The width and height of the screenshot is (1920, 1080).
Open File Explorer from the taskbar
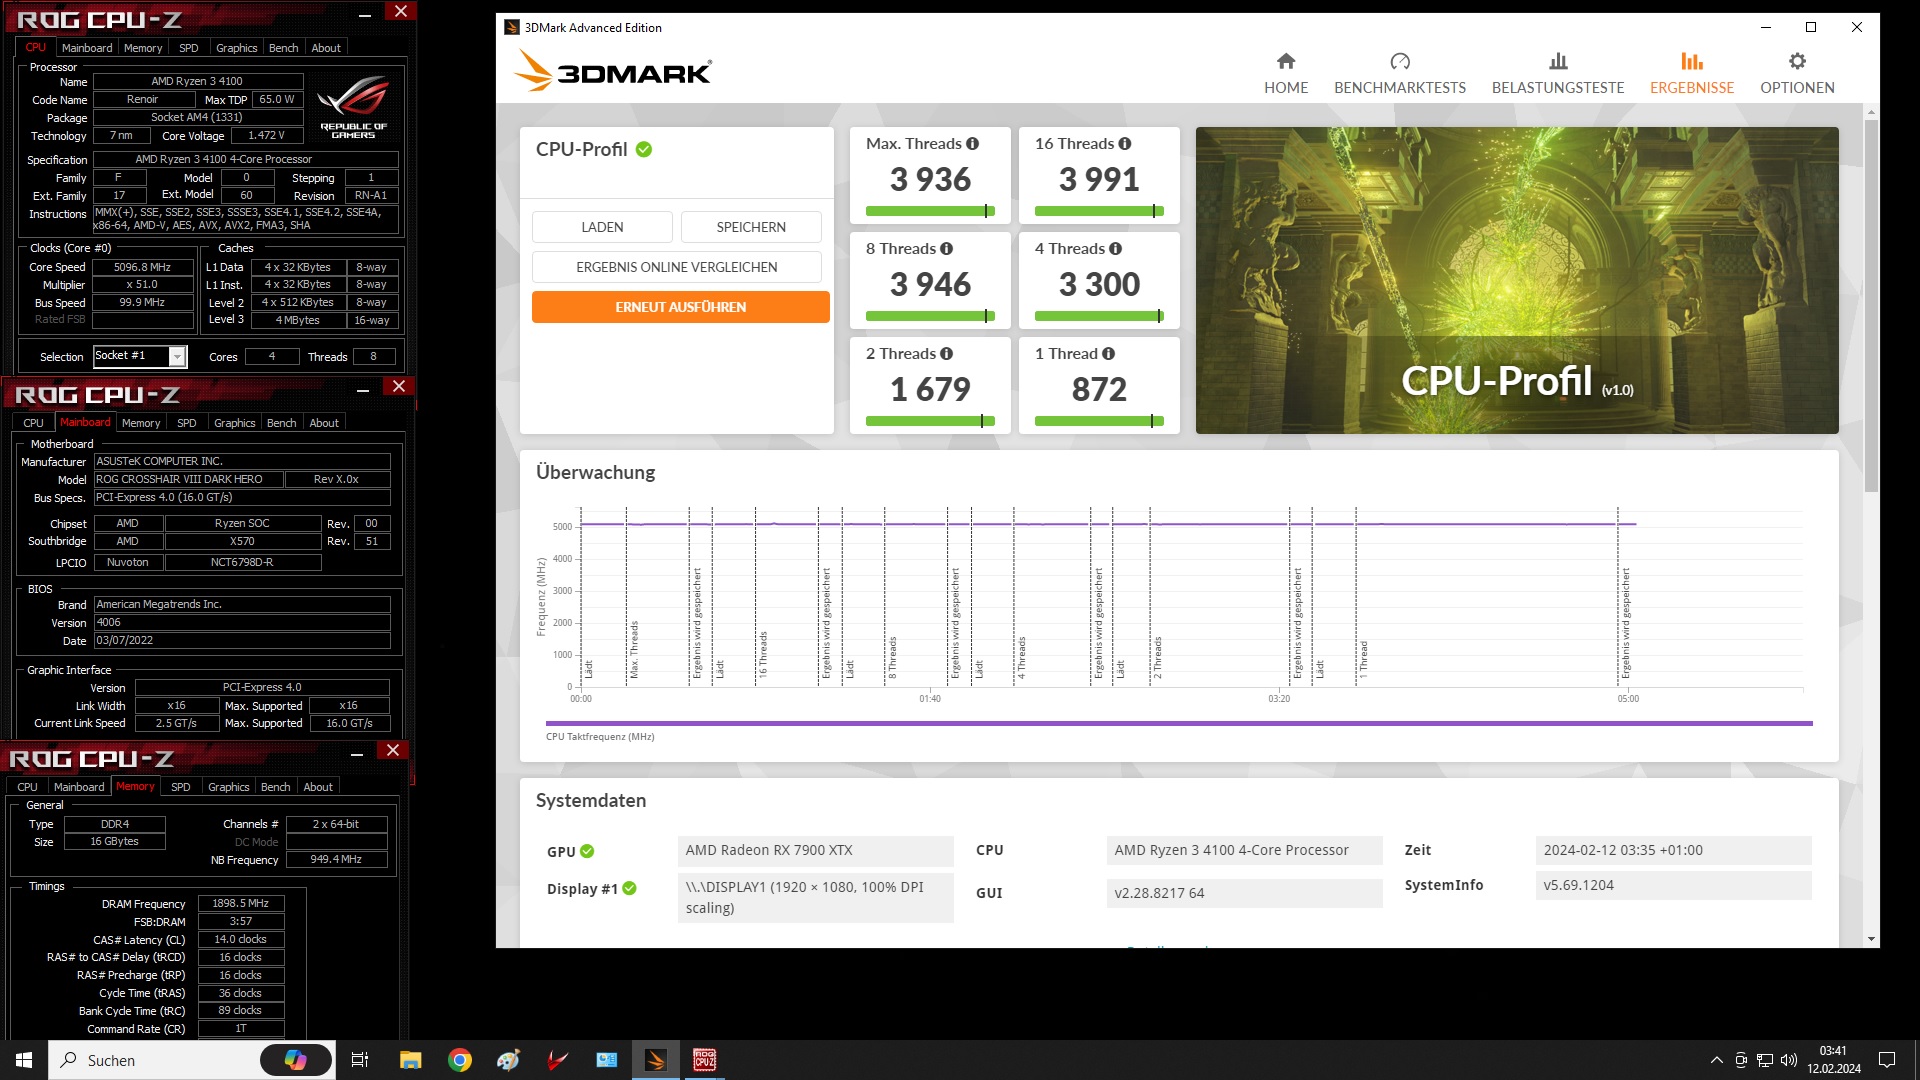410,1060
